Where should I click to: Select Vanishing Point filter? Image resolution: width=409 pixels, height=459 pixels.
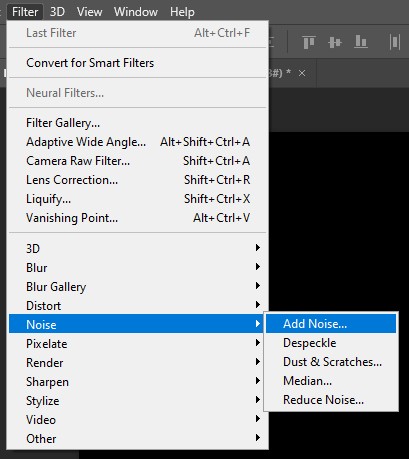(x=137, y=218)
